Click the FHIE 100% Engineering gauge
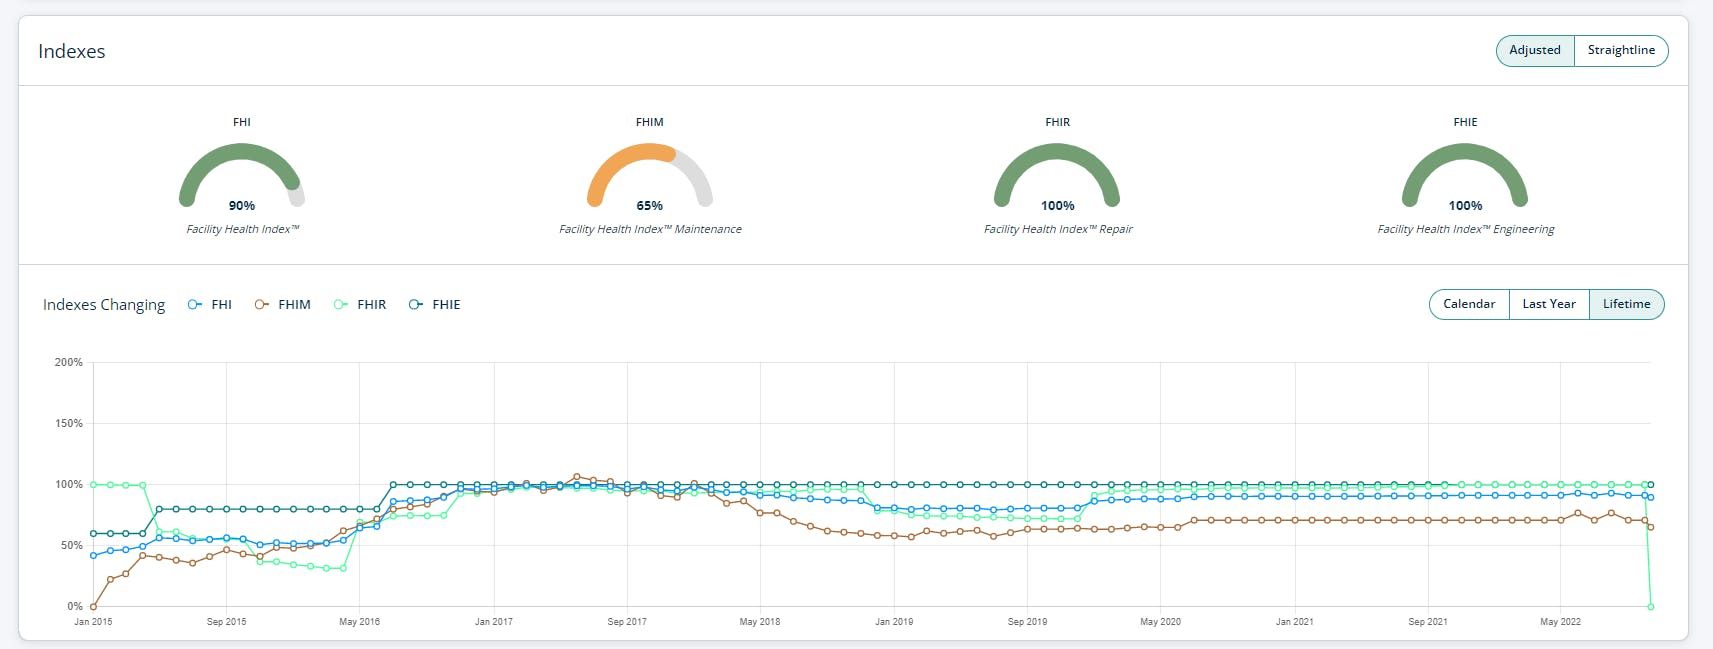 [x=1465, y=175]
